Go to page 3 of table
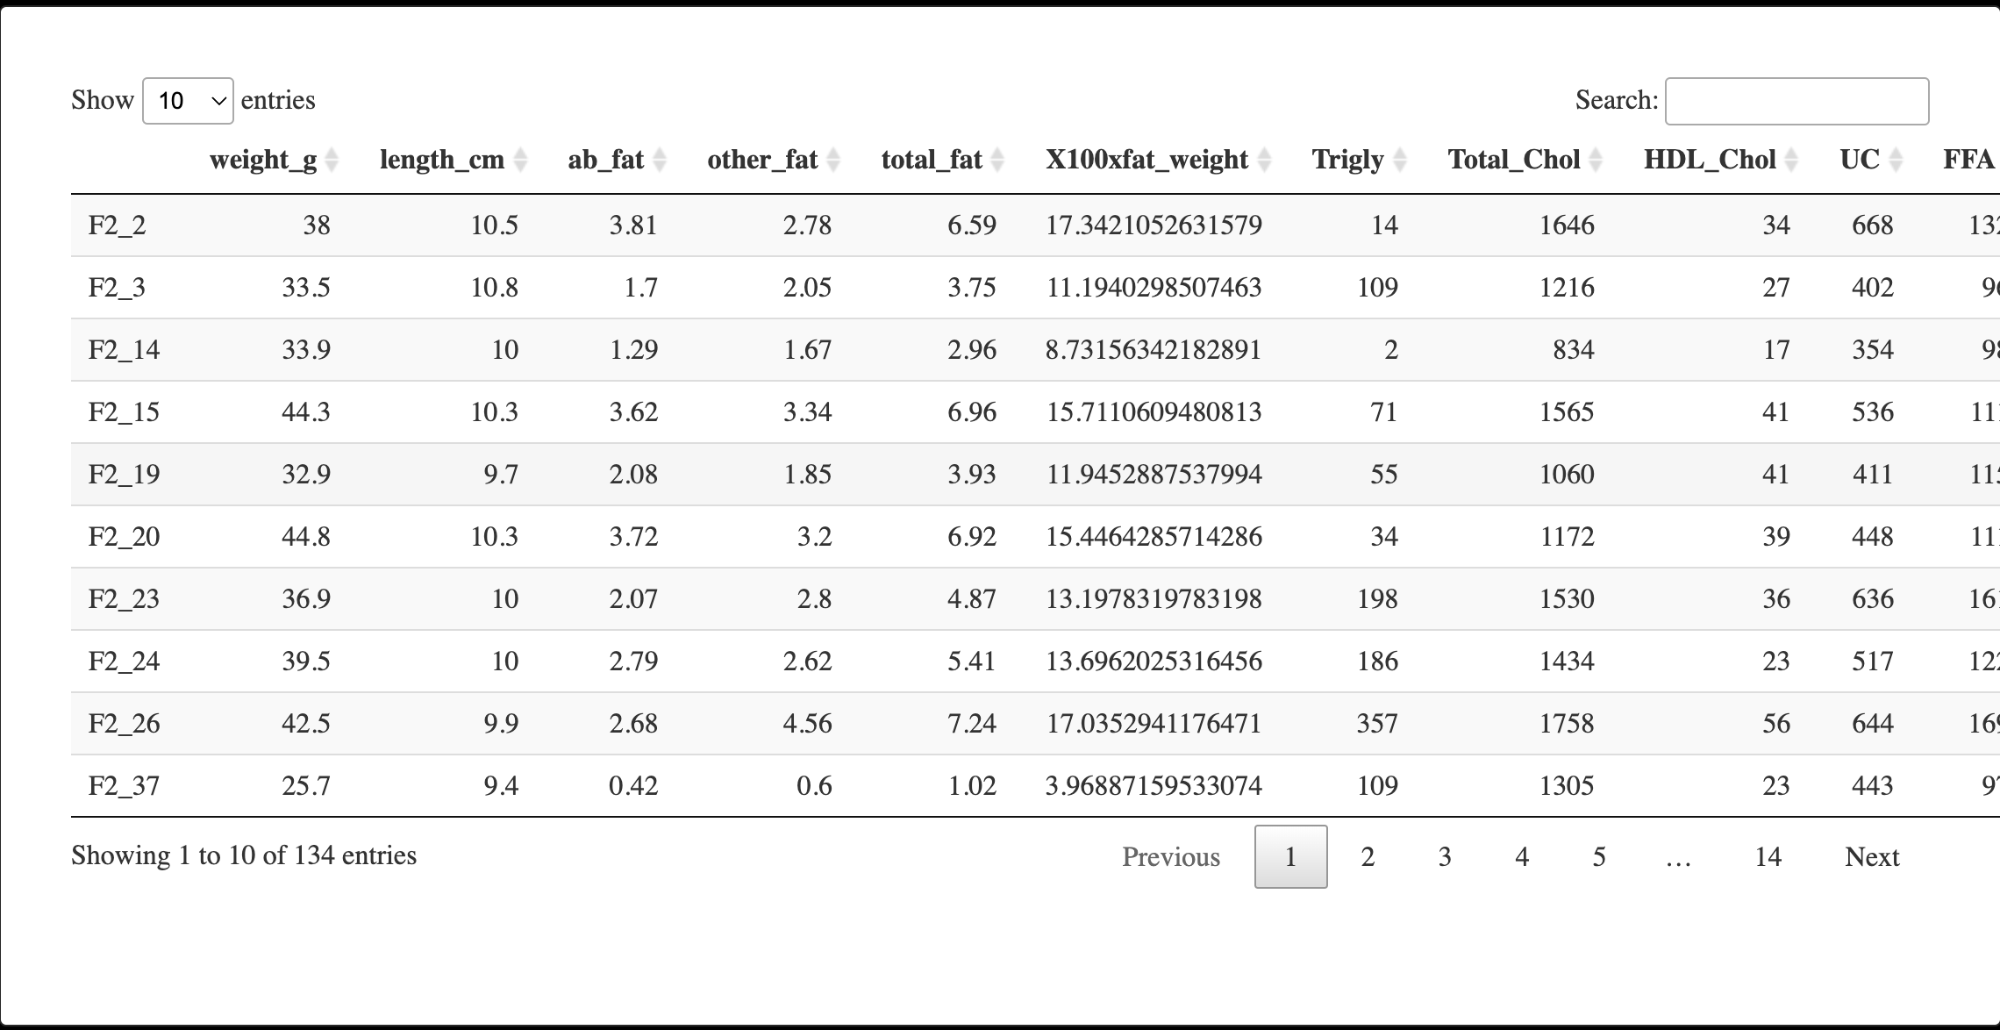 [x=1445, y=857]
